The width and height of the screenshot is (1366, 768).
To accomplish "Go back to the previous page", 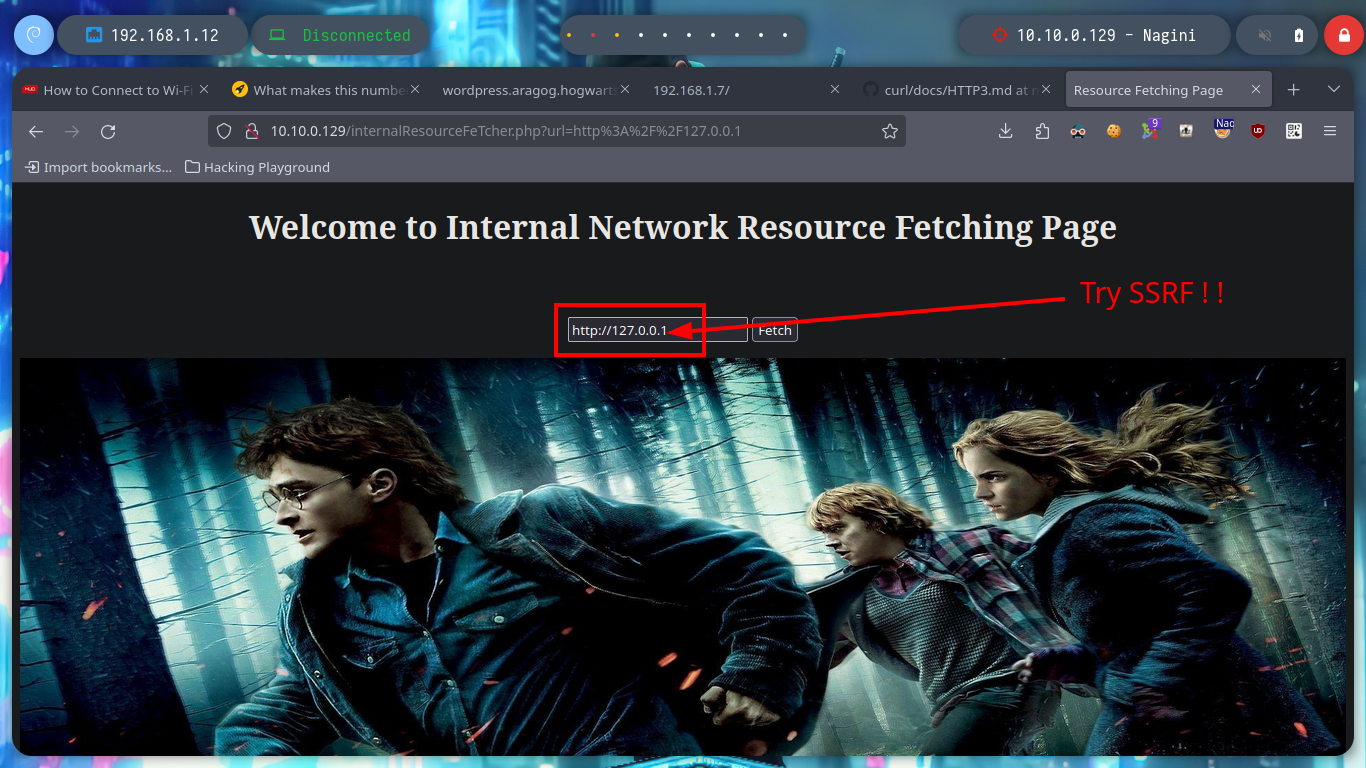I will point(36,131).
